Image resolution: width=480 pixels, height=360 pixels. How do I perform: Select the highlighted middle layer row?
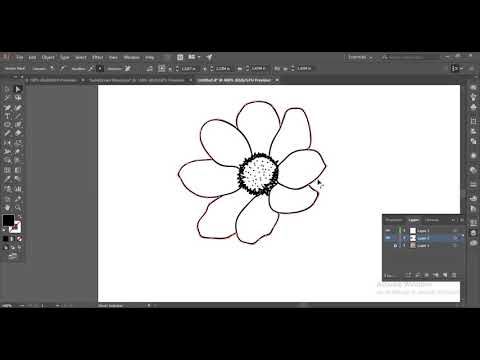pyautogui.click(x=424, y=238)
